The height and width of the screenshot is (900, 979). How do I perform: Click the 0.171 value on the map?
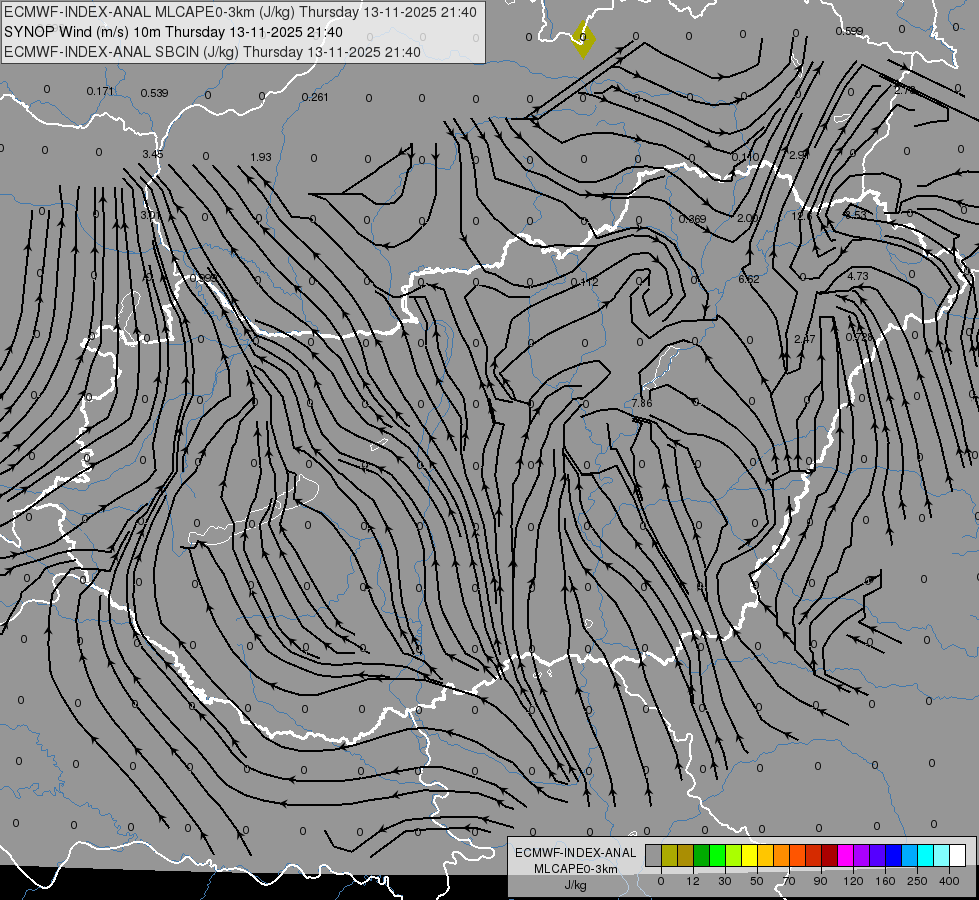pos(100,92)
